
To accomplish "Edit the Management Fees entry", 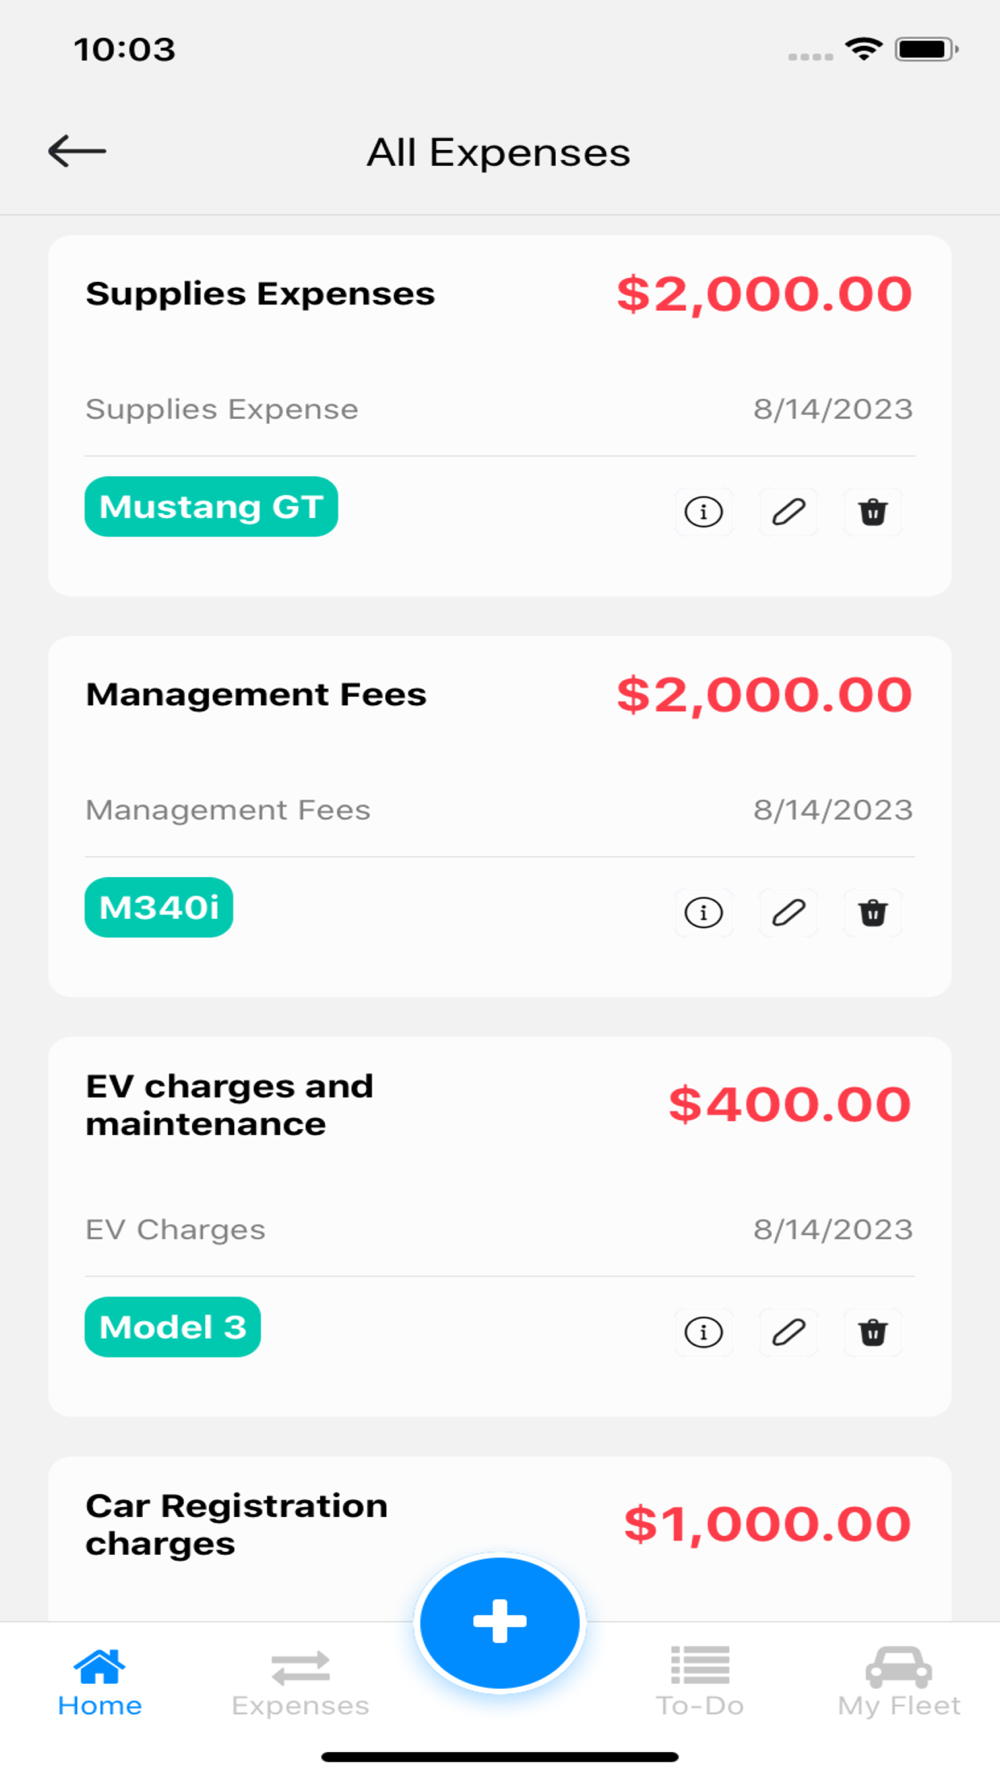I will (789, 912).
